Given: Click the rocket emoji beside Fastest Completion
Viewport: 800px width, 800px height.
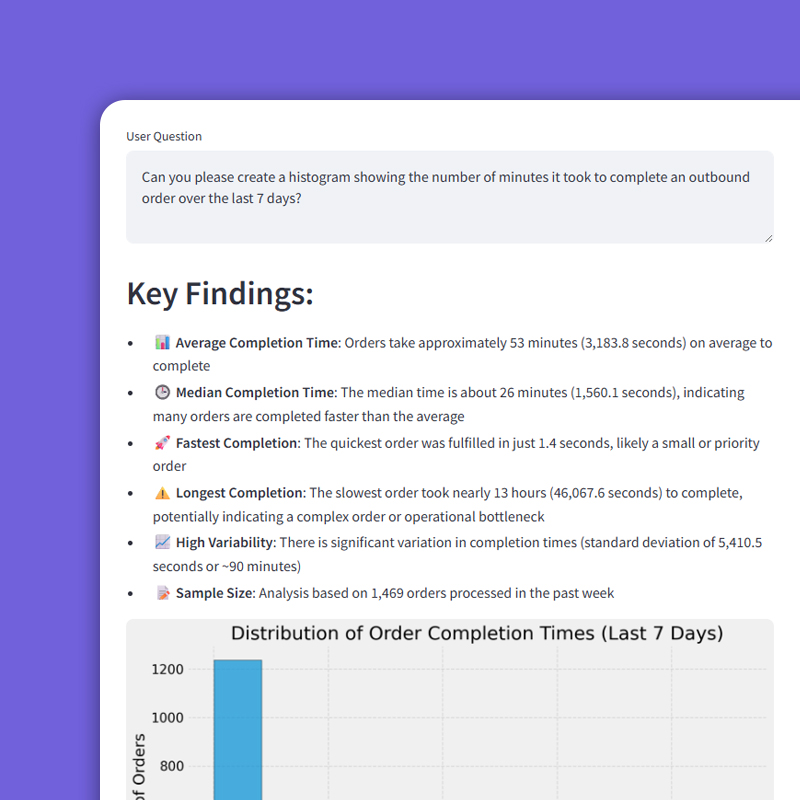Looking at the screenshot, I should 162,443.
